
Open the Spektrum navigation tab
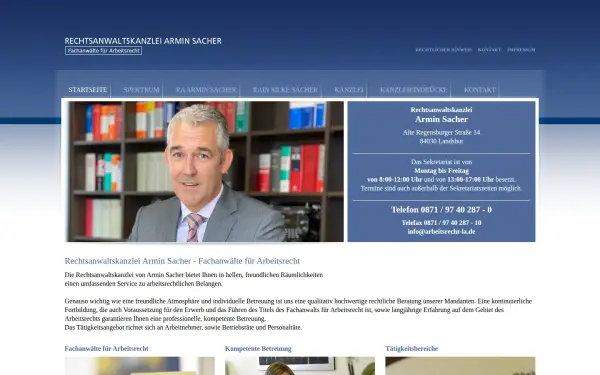coord(141,90)
